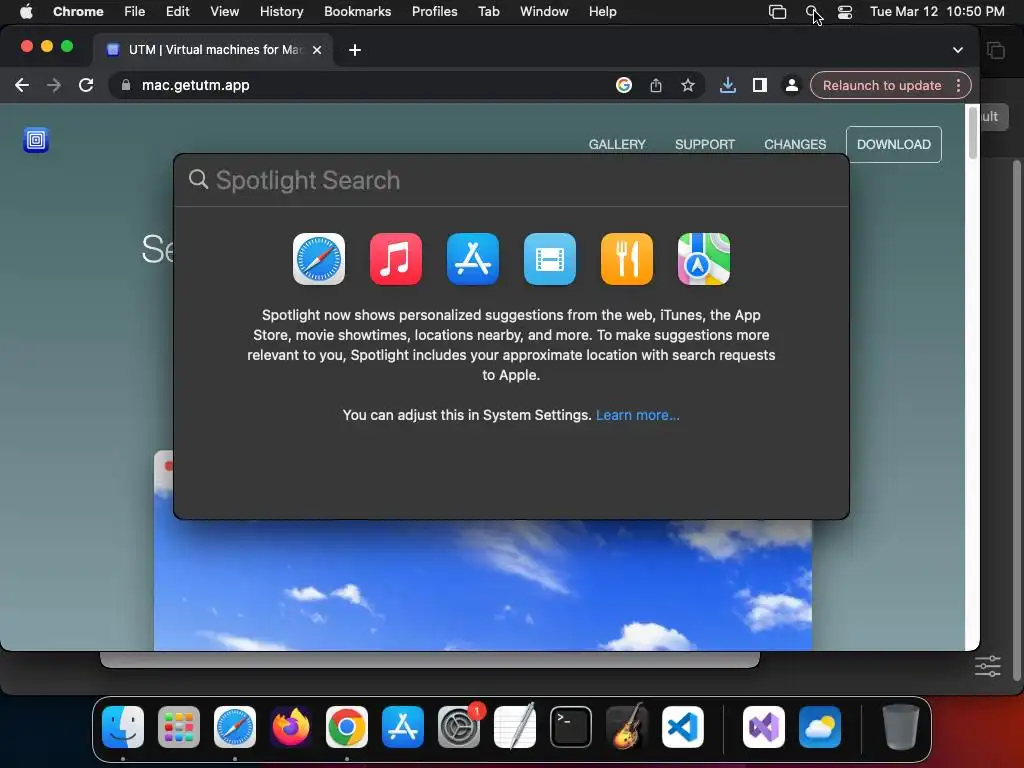Open Weather app icon in the Dock
This screenshot has width=1024, height=768.
coord(820,727)
